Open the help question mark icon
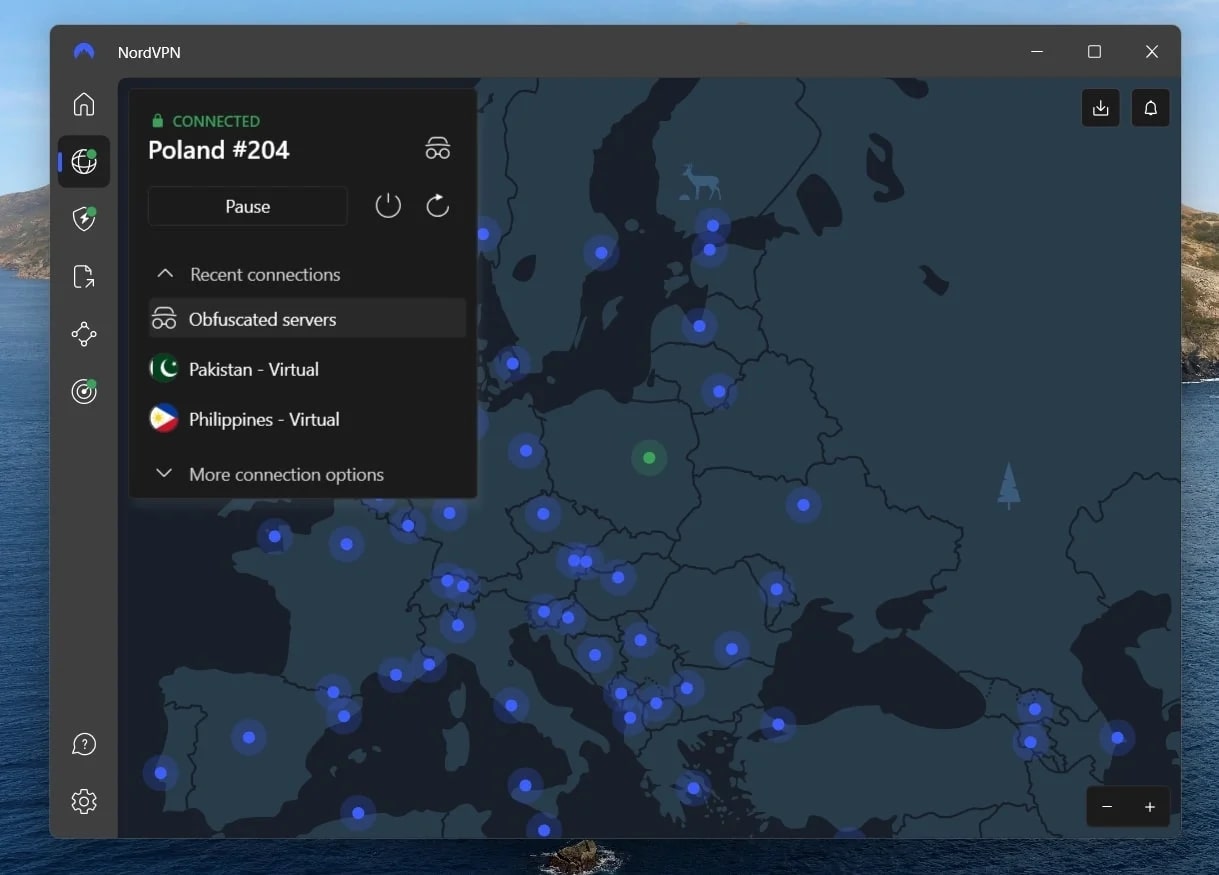 tap(83, 743)
